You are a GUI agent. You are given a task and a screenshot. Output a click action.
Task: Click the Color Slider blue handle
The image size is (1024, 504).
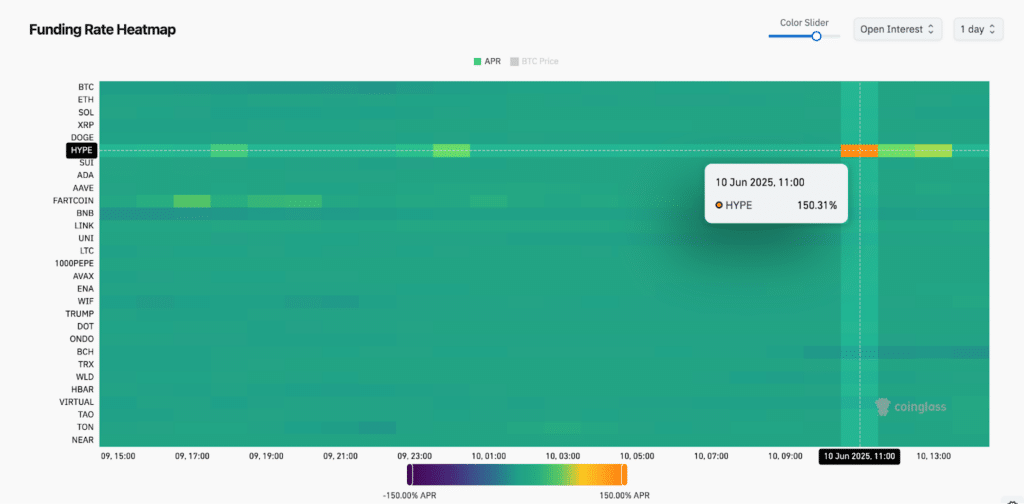coord(816,37)
